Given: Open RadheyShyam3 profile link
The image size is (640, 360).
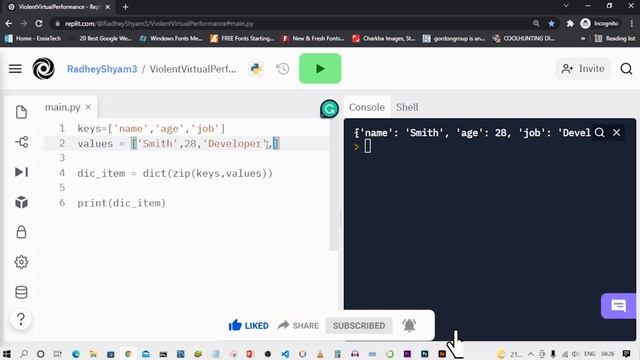Looking at the screenshot, I should [102, 69].
